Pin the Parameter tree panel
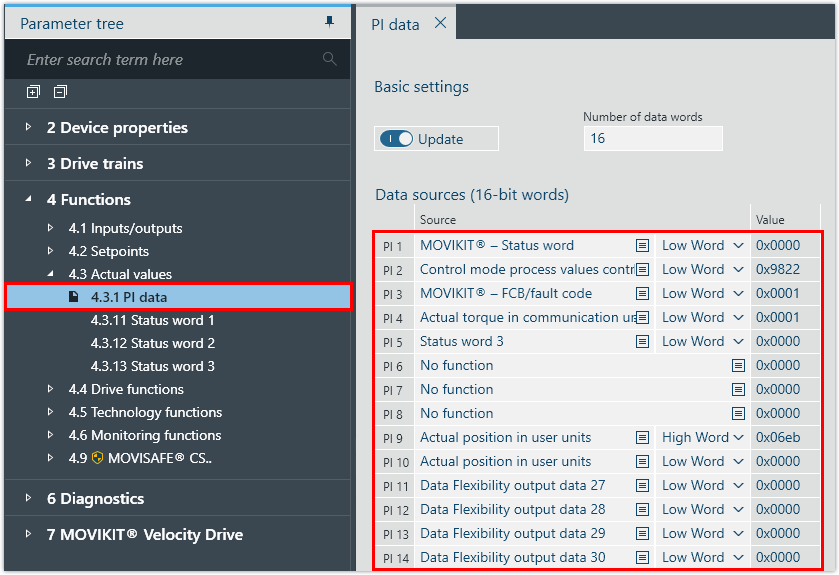This screenshot has width=839, height=575. pos(330,22)
